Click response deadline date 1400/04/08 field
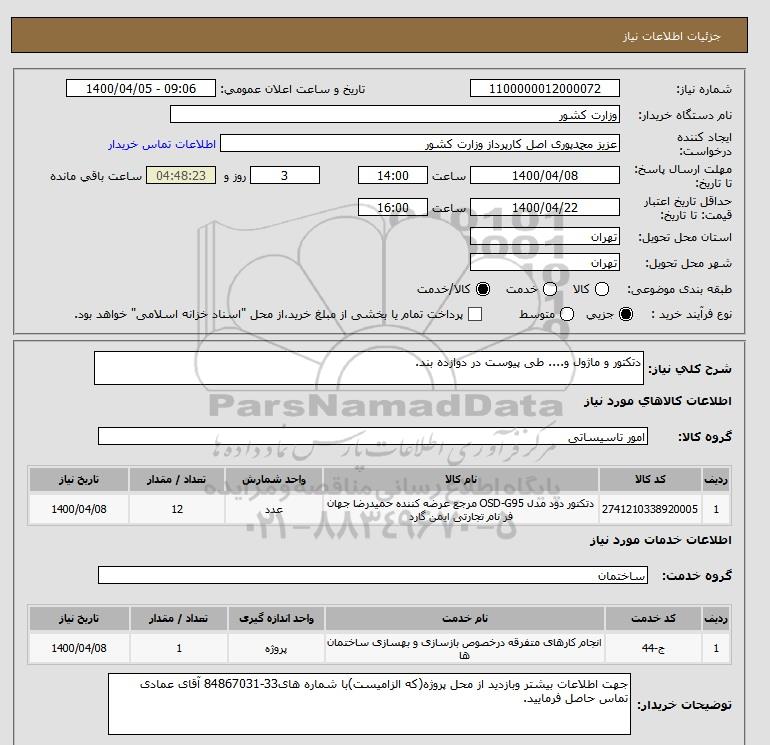The height and width of the screenshot is (745, 770). (x=545, y=175)
